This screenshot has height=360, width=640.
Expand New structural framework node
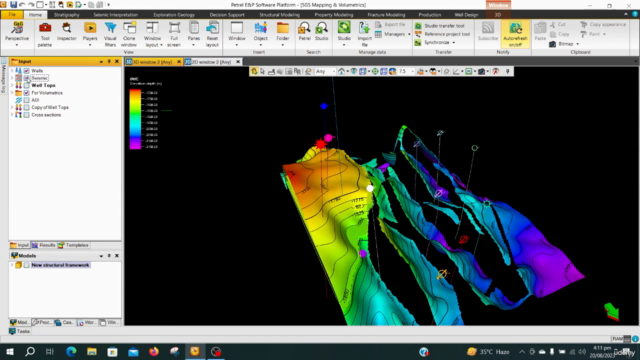[12, 265]
